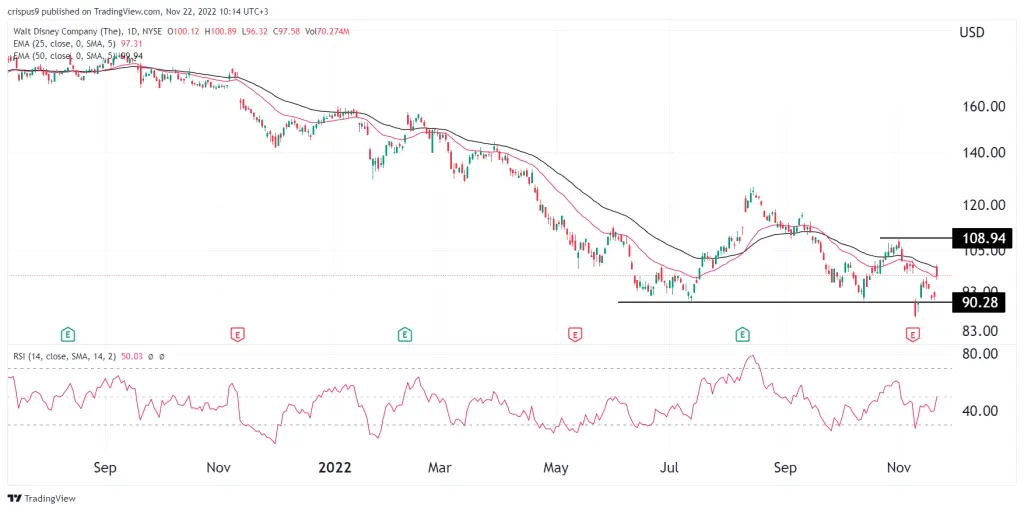Select the EMA 25 indicator legend
Image resolution: width=1024 pixels, height=511 pixels.
[x=77, y=42]
